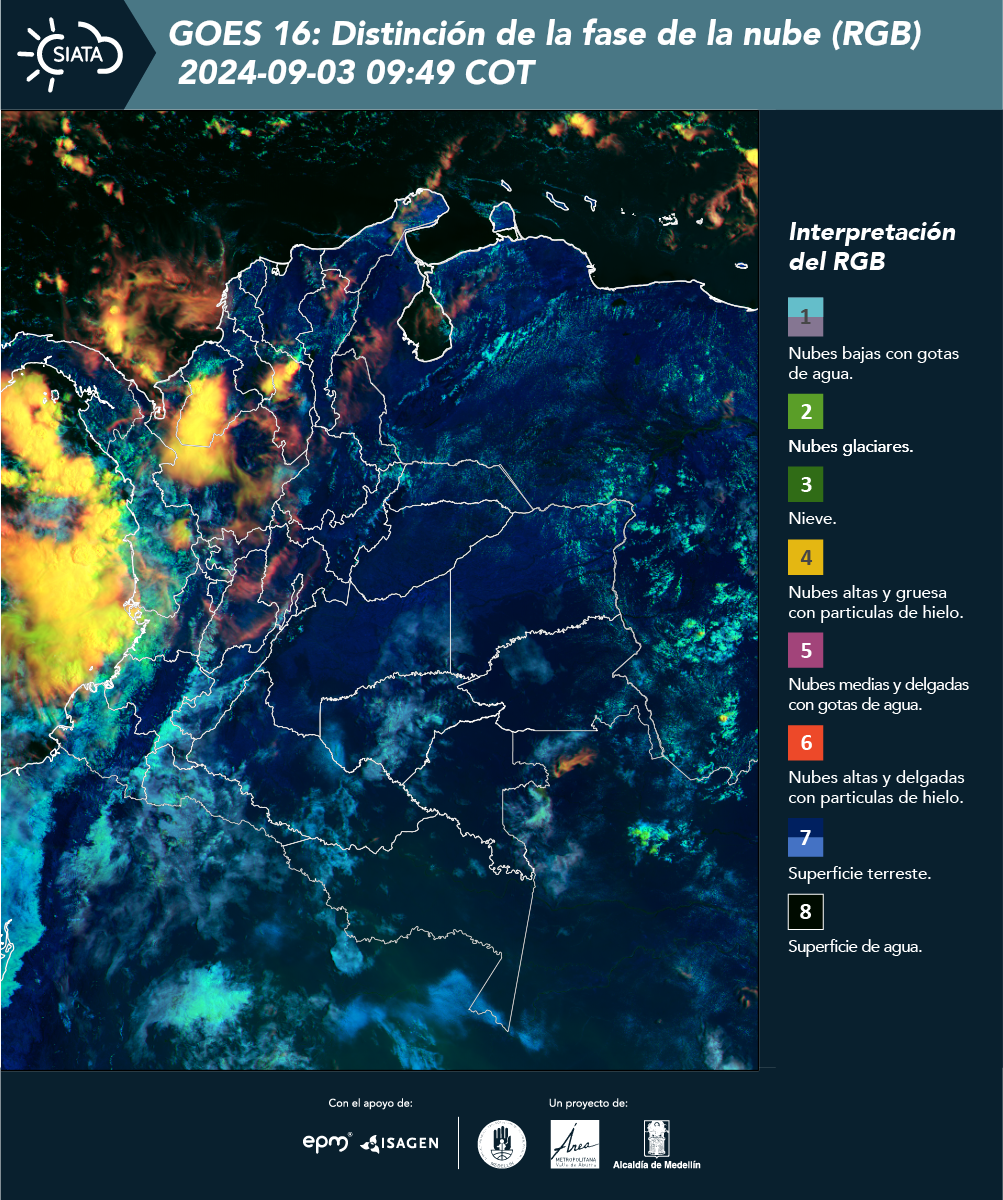
Task: Click the GOES 16 satellite map image
Action: point(380,590)
